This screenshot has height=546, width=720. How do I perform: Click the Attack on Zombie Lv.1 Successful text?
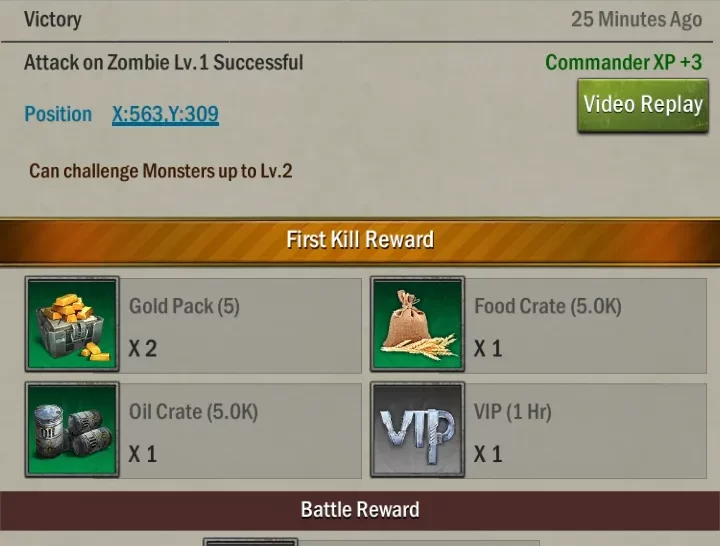pos(163,62)
